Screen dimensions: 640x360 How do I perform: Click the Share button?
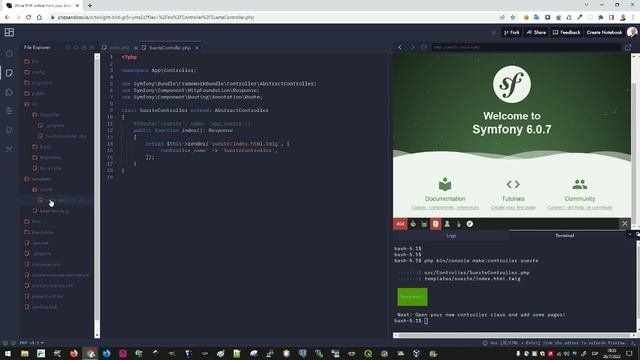pyautogui.click(x=536, y=32)
